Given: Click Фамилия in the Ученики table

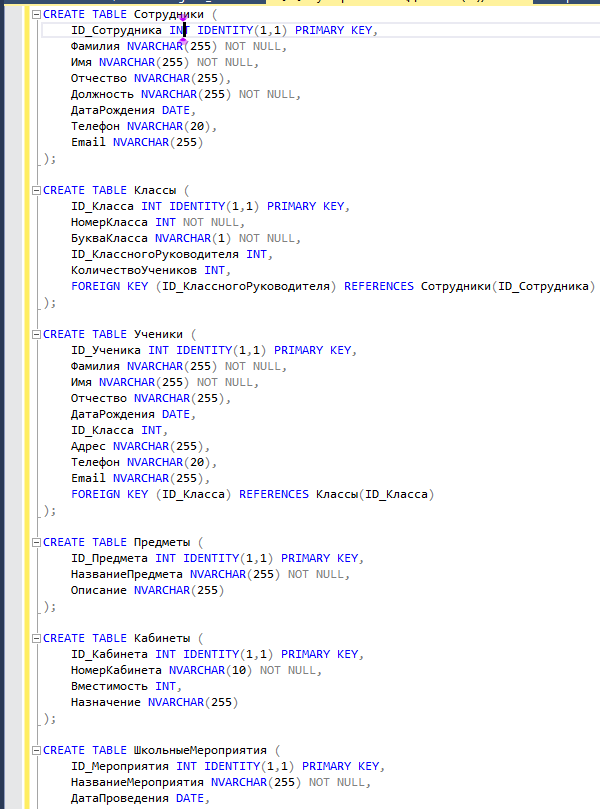Looking at the screenshot, I should (95, 366).
